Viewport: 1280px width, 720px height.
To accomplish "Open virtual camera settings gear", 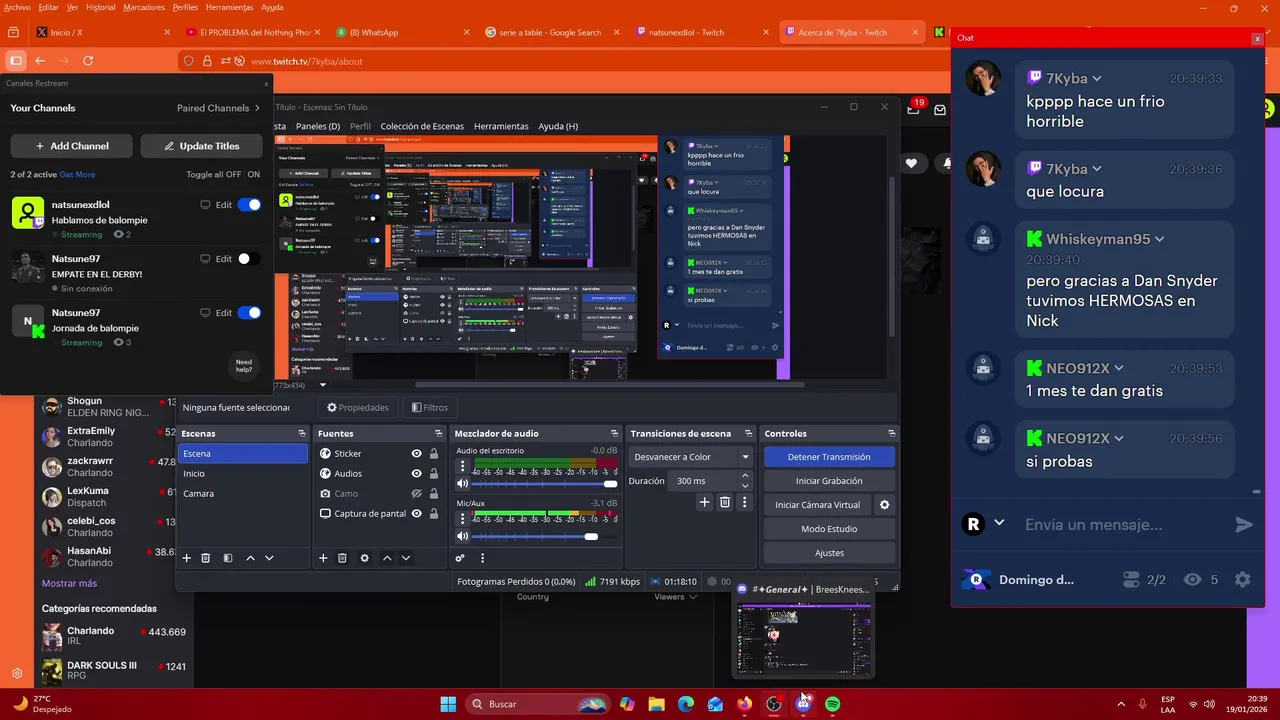I will click(884, 505).
